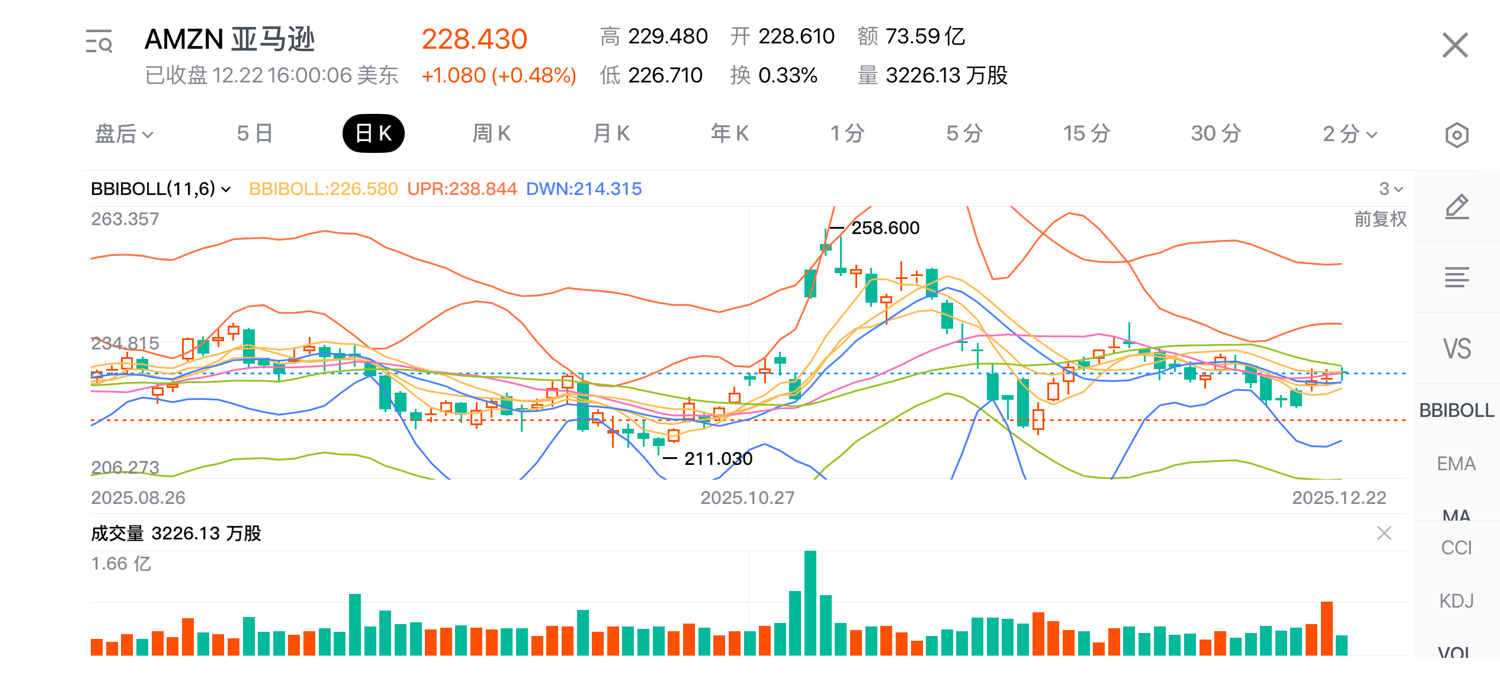Select the 30分 chart tab

tap(1216, 134)
